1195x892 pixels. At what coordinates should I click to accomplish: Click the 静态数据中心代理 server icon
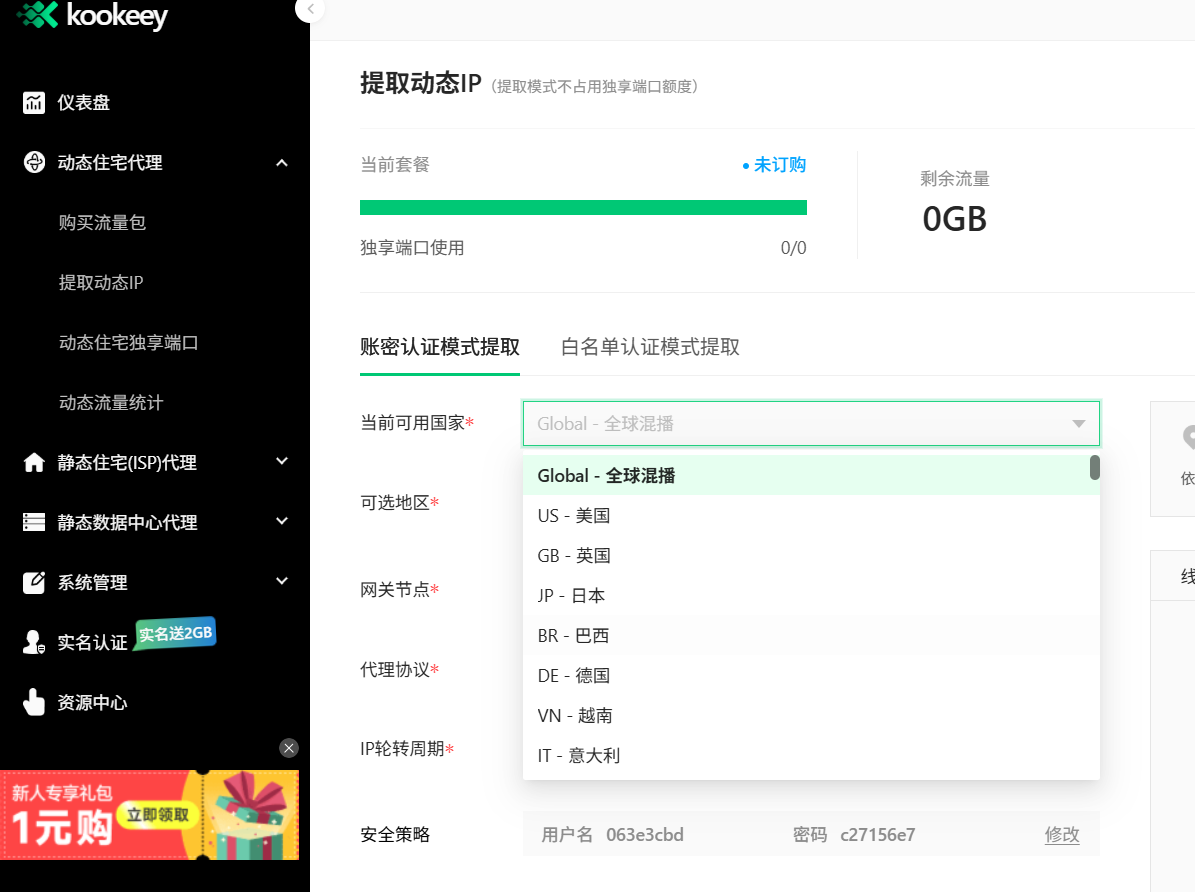34,522
